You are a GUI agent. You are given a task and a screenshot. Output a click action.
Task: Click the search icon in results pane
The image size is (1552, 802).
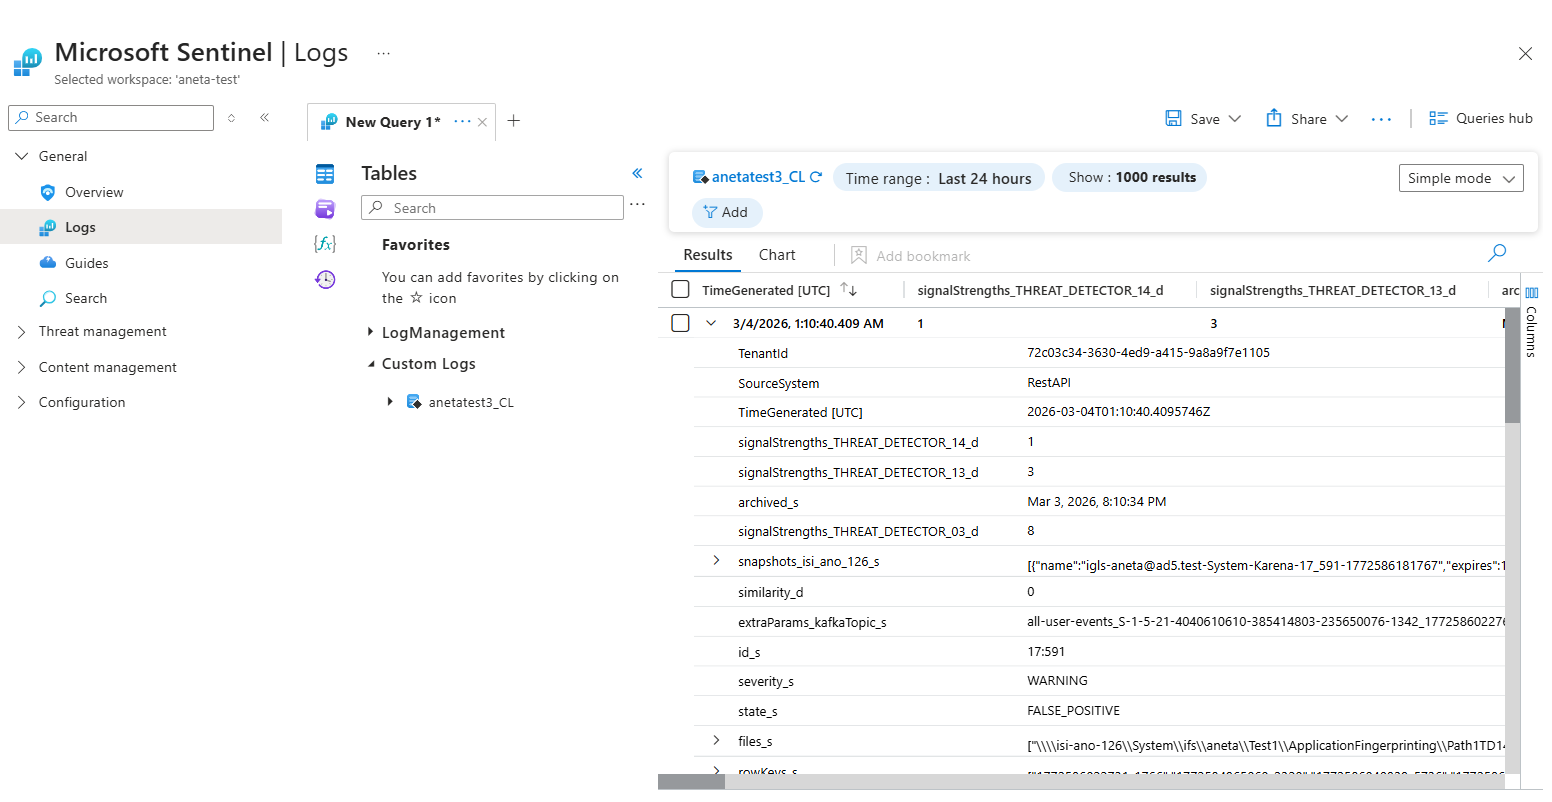point(1497,253)
